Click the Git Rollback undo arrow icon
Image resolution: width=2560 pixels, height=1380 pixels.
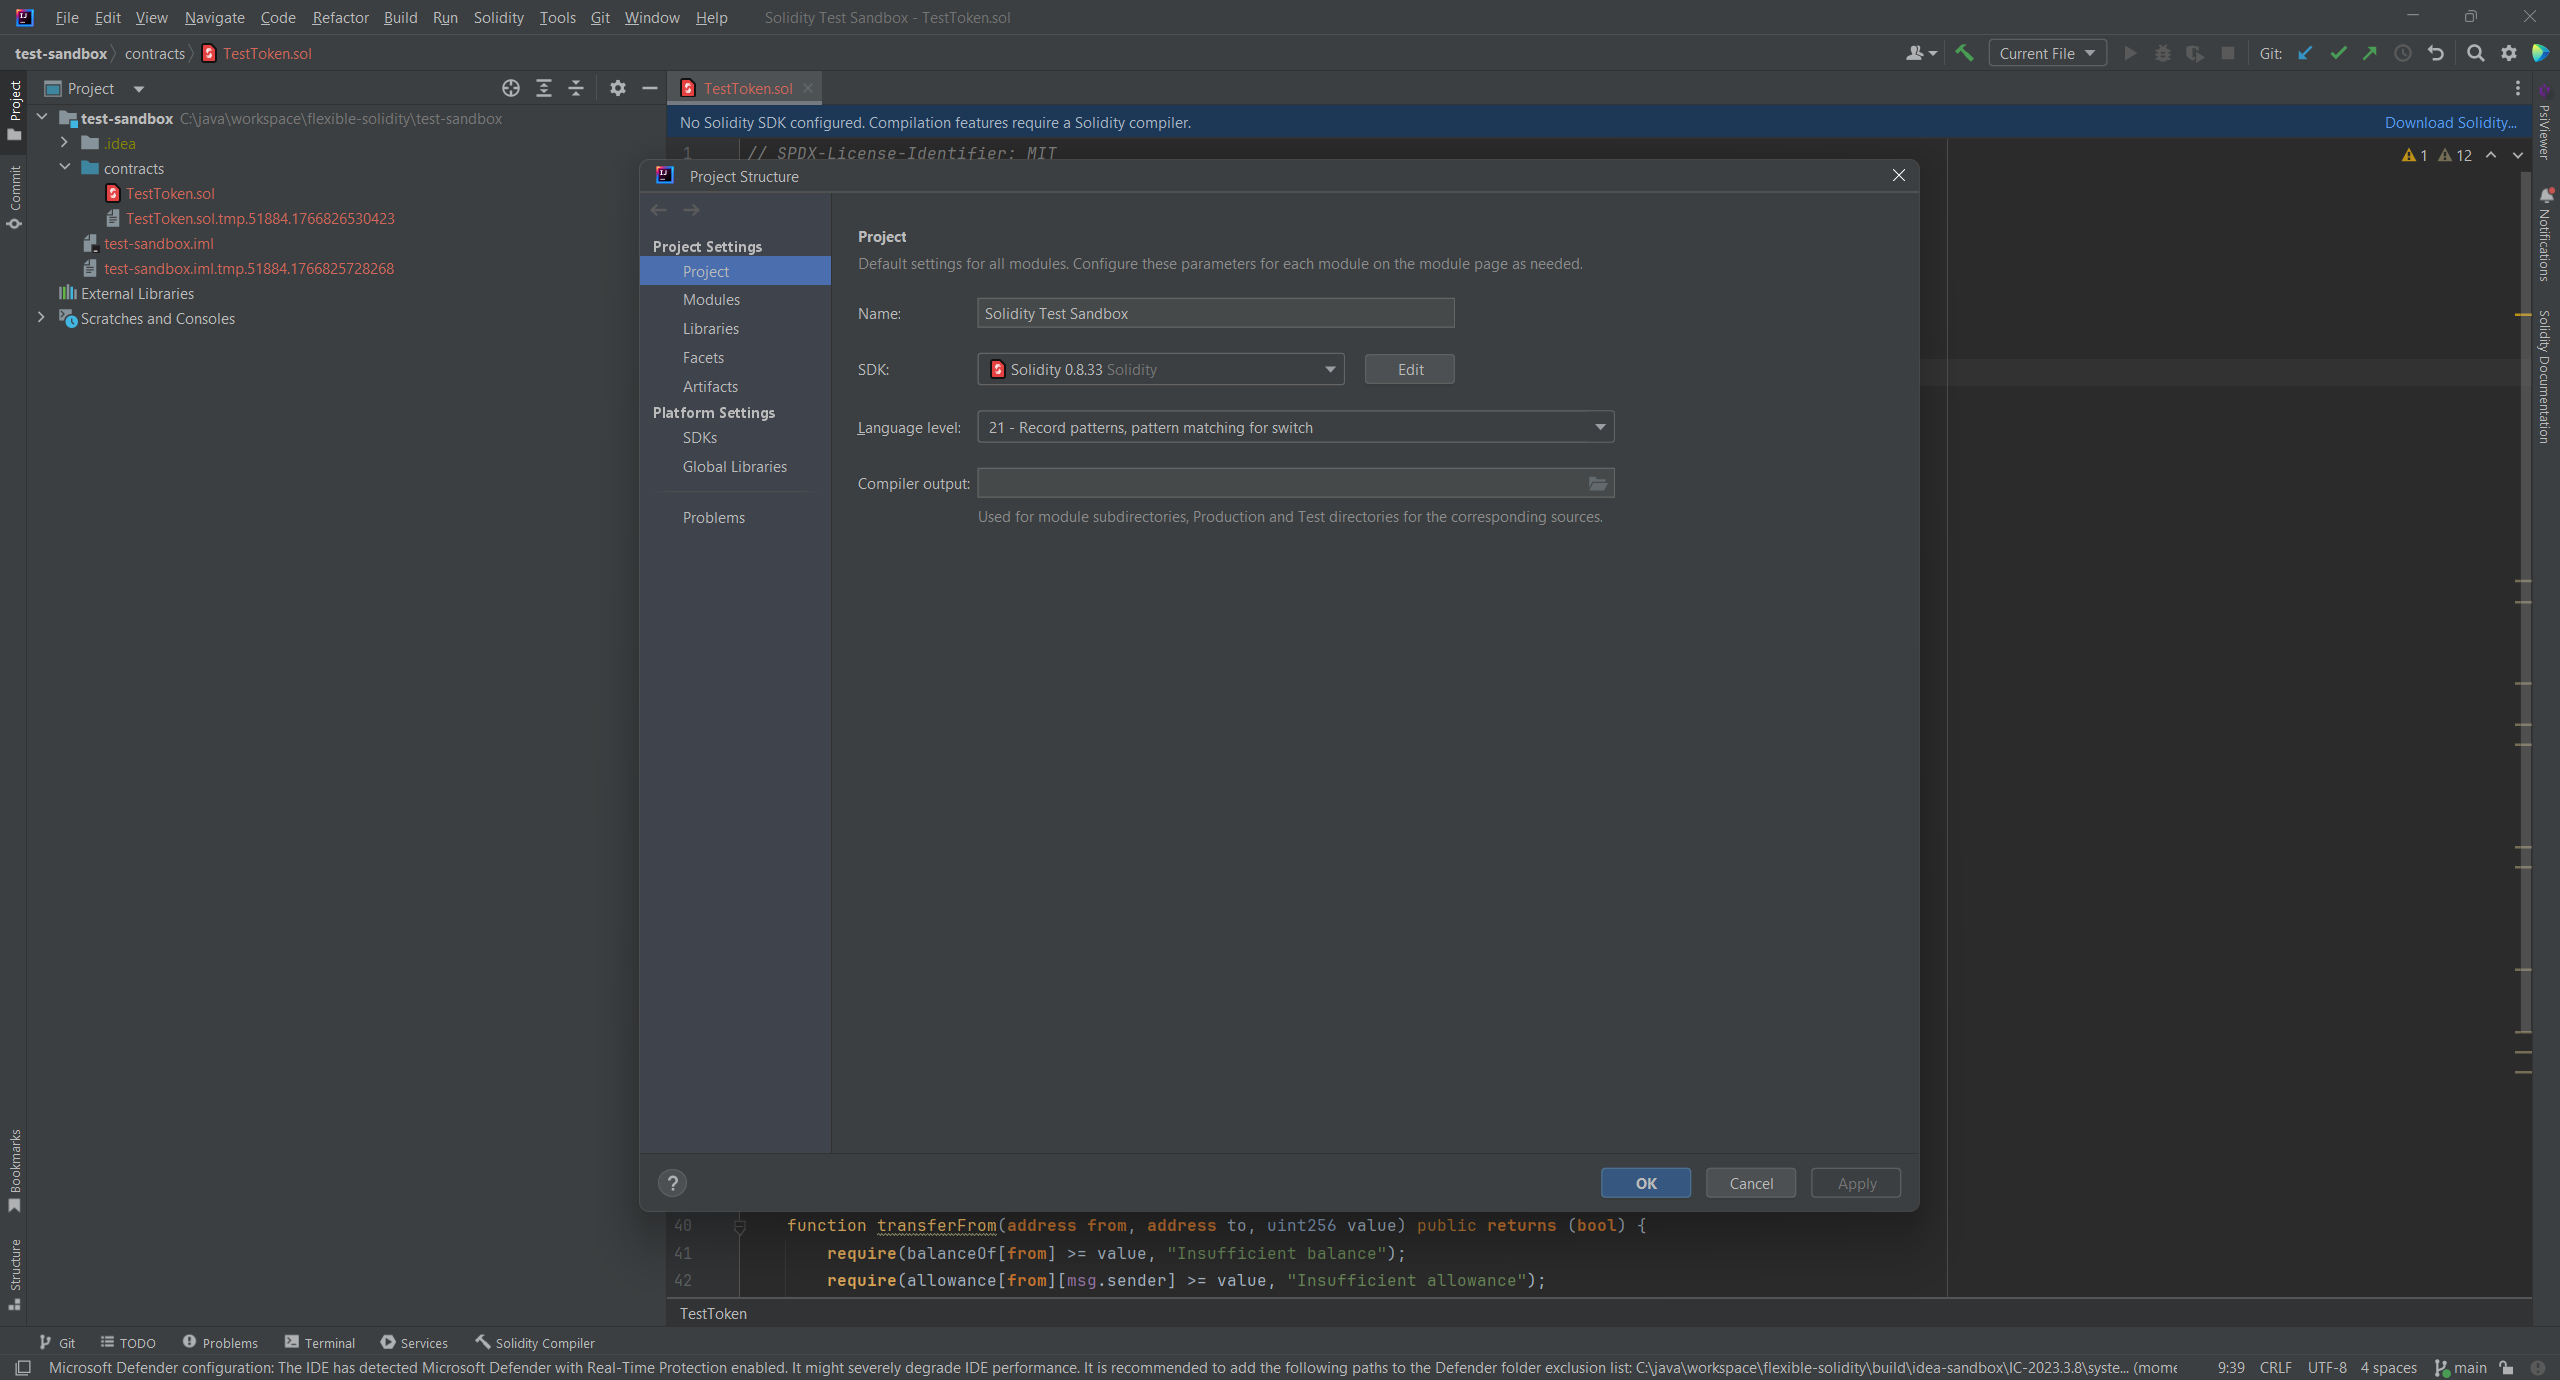coord(2436,53)
